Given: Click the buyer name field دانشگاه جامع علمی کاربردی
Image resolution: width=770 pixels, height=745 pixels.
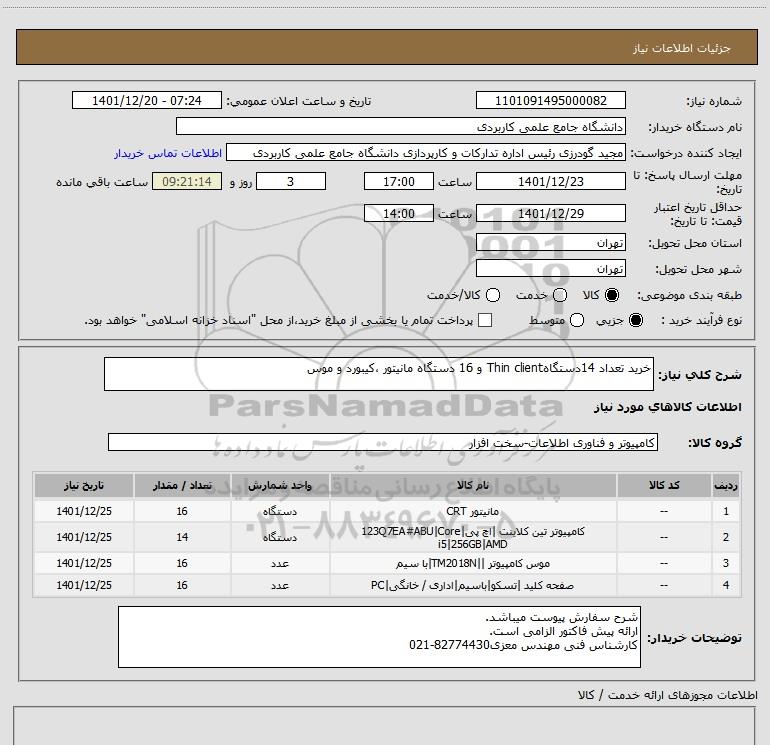Looking at the screenshot, I should pos(401,126).
